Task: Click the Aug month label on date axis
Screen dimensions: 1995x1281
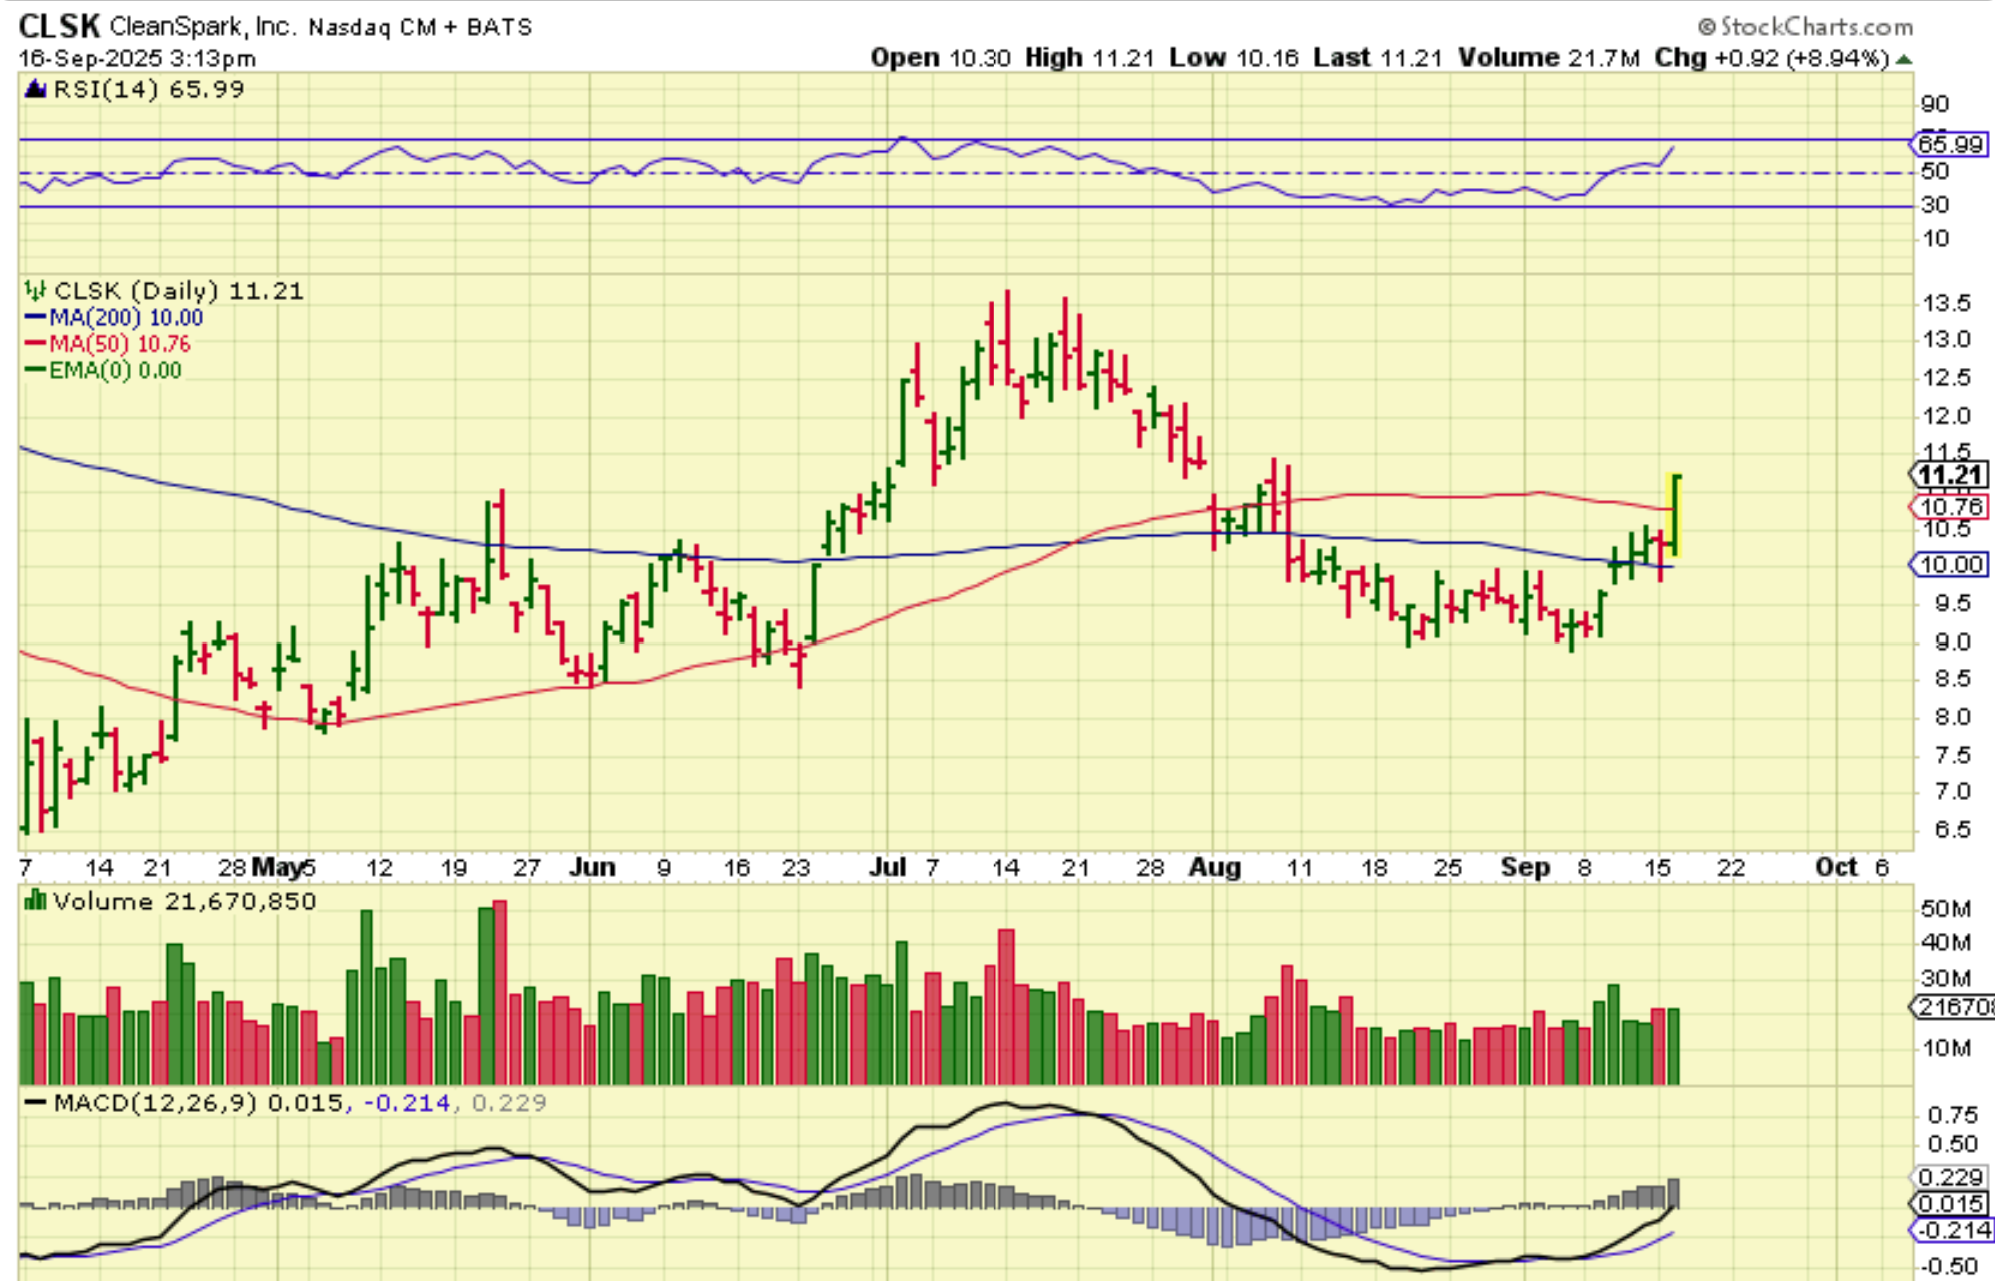Action: (1214, 867)
